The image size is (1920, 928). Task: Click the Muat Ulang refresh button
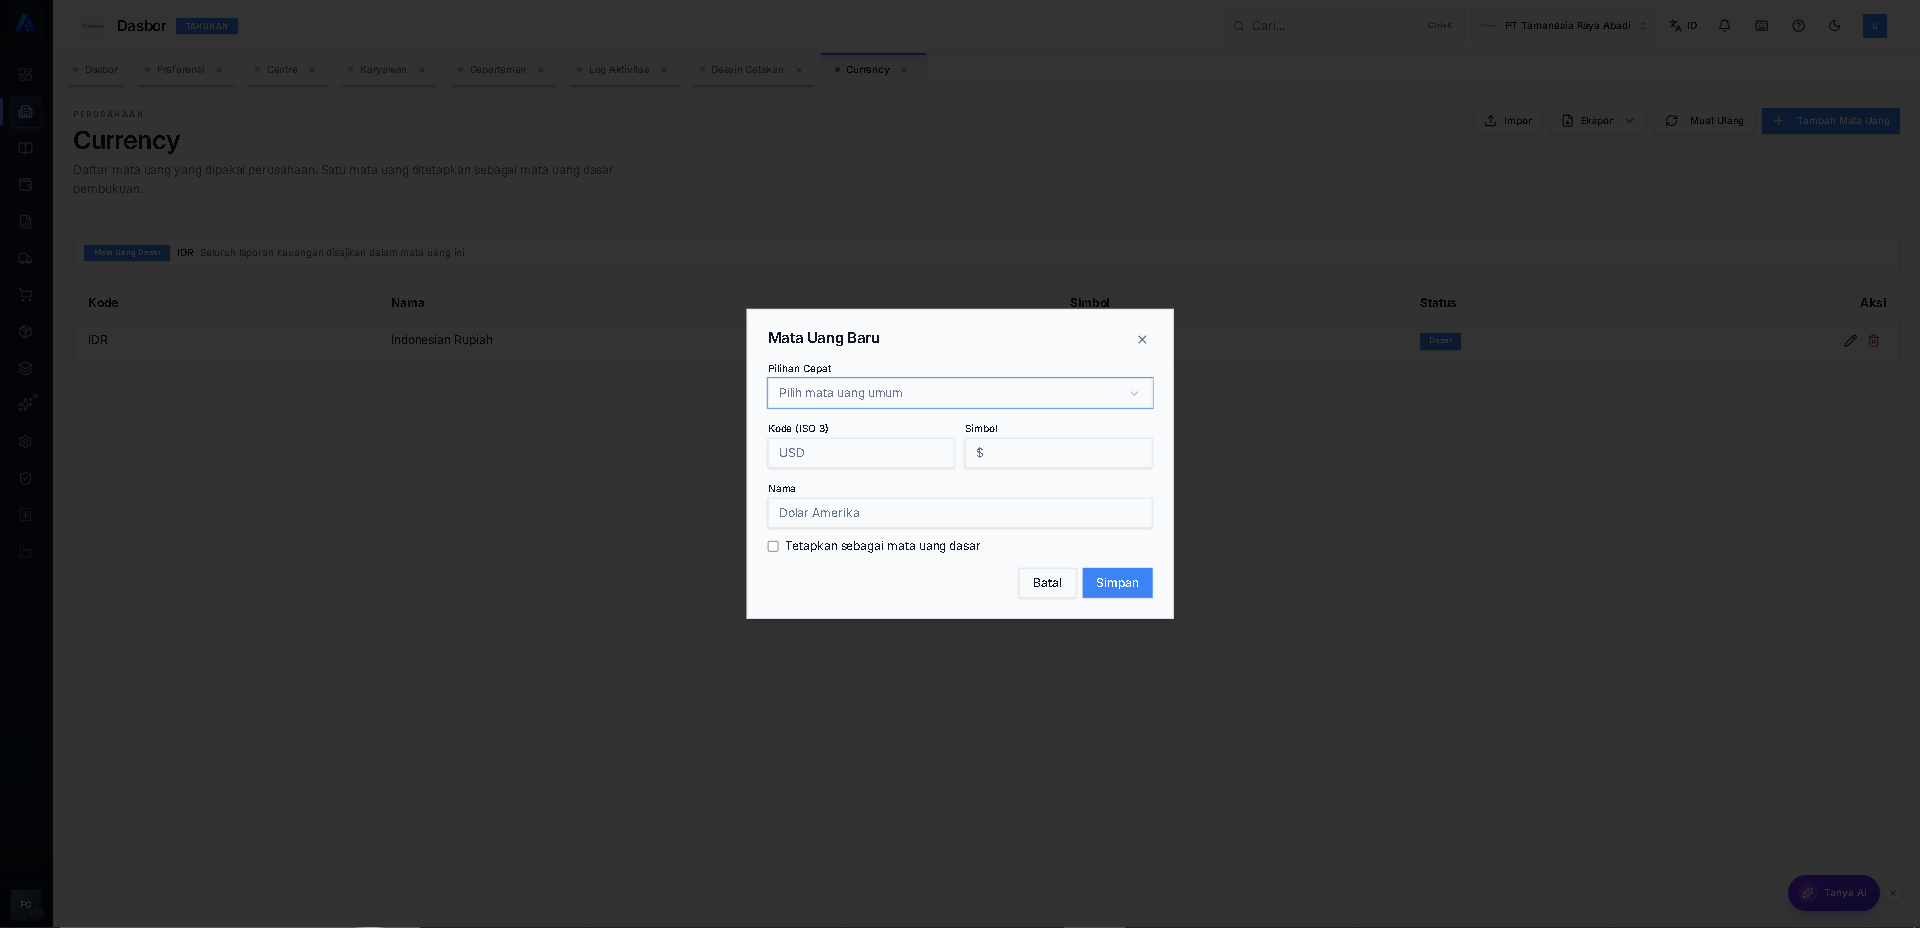[1704, 121]
